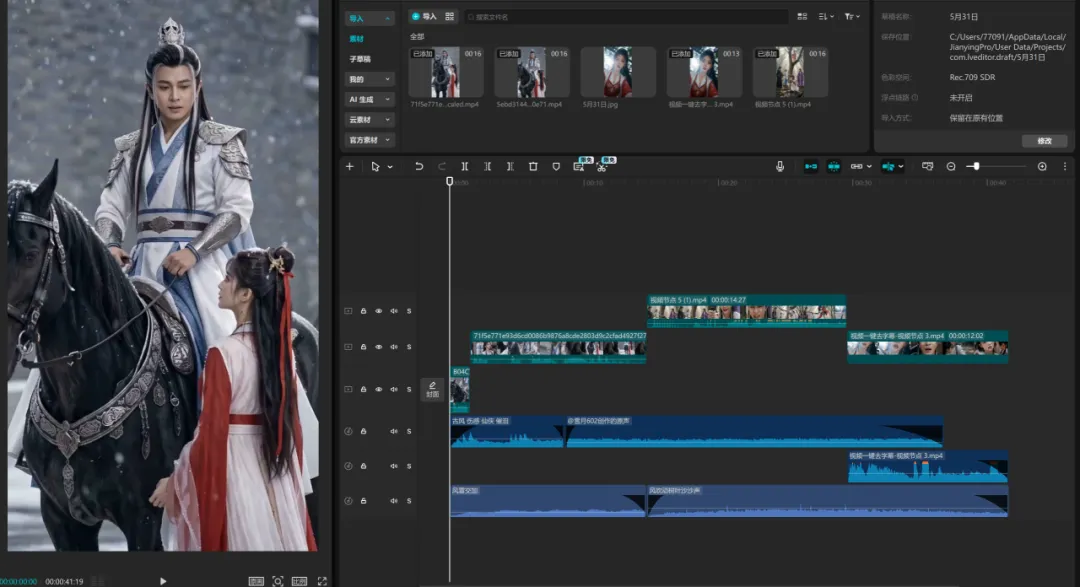This screenshot has width=1080, height=587.
Task: Click the timeline playhead handle
Action: (x=450, y=181)
